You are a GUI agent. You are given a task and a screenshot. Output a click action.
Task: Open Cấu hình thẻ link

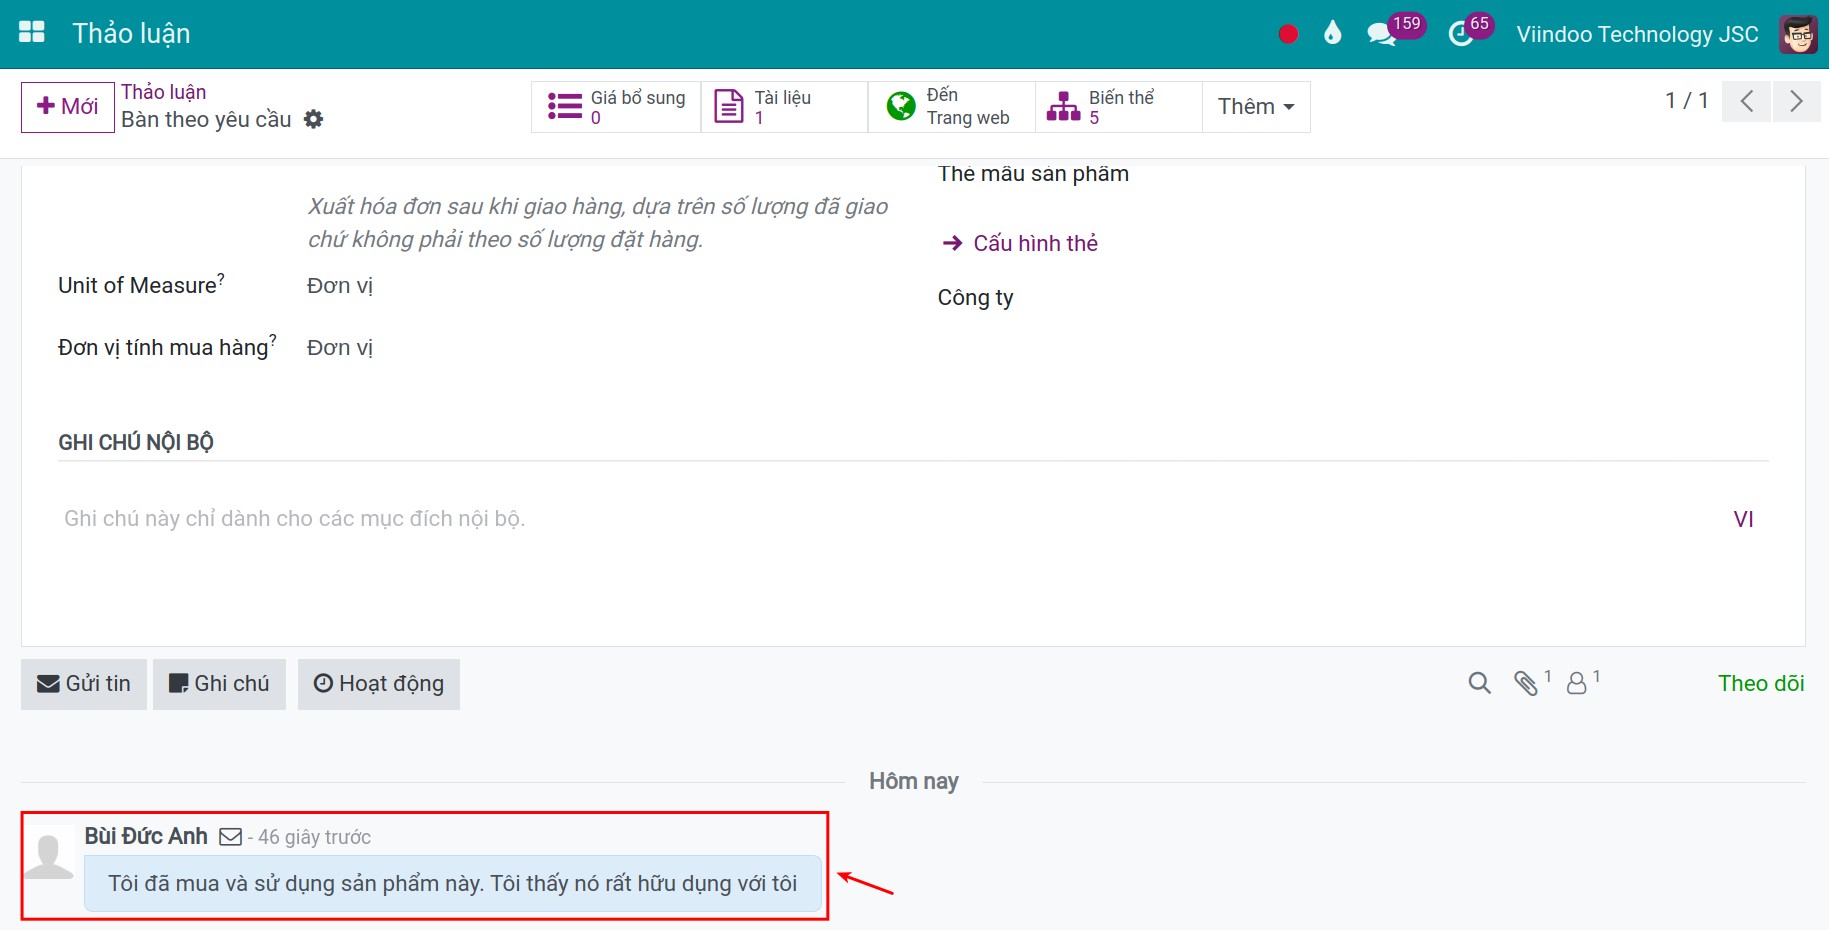pyautogui.click(x=1020, y=243)
